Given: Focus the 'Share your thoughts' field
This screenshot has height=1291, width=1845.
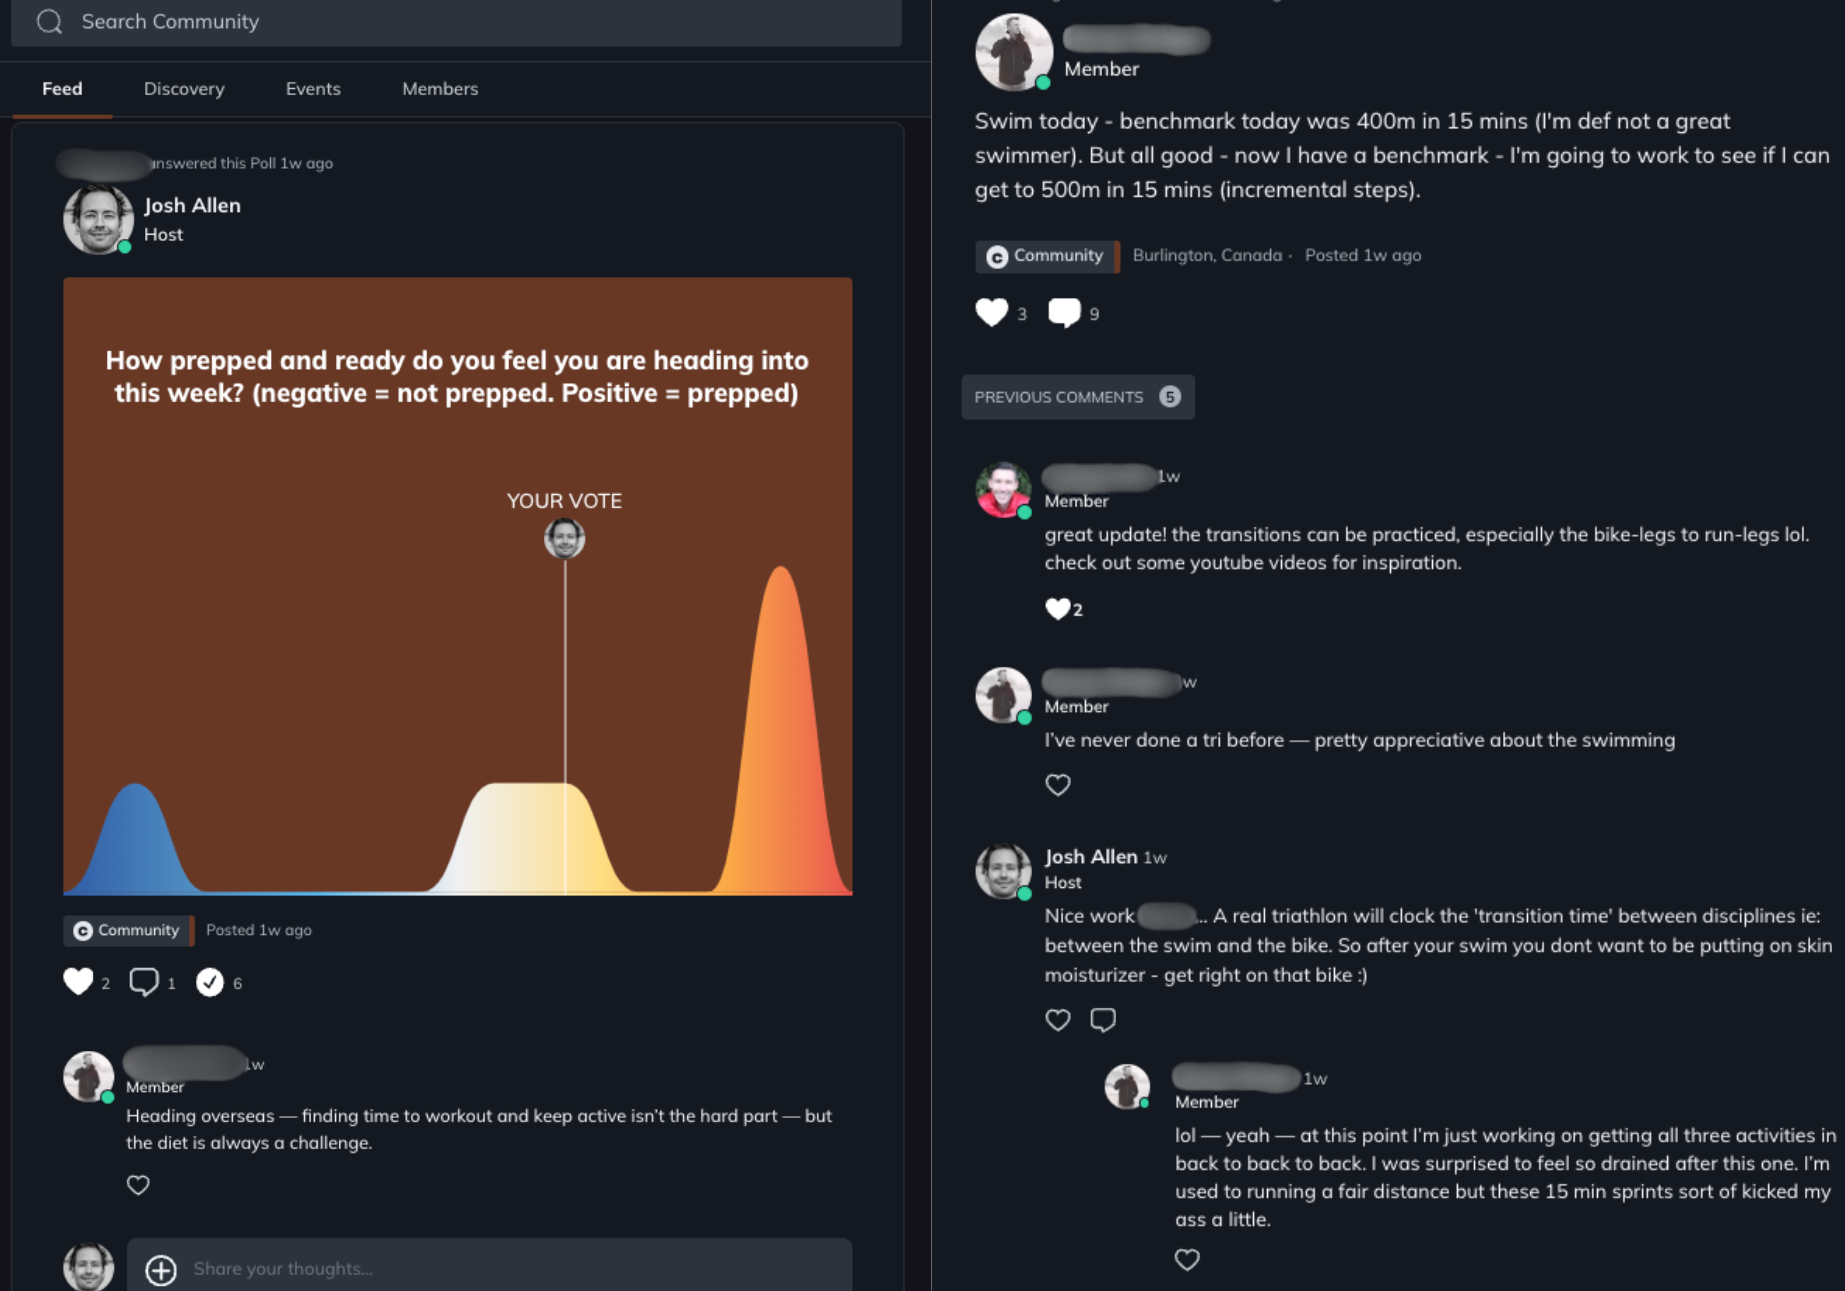Looking at the screenshot, I should 490,1268.
